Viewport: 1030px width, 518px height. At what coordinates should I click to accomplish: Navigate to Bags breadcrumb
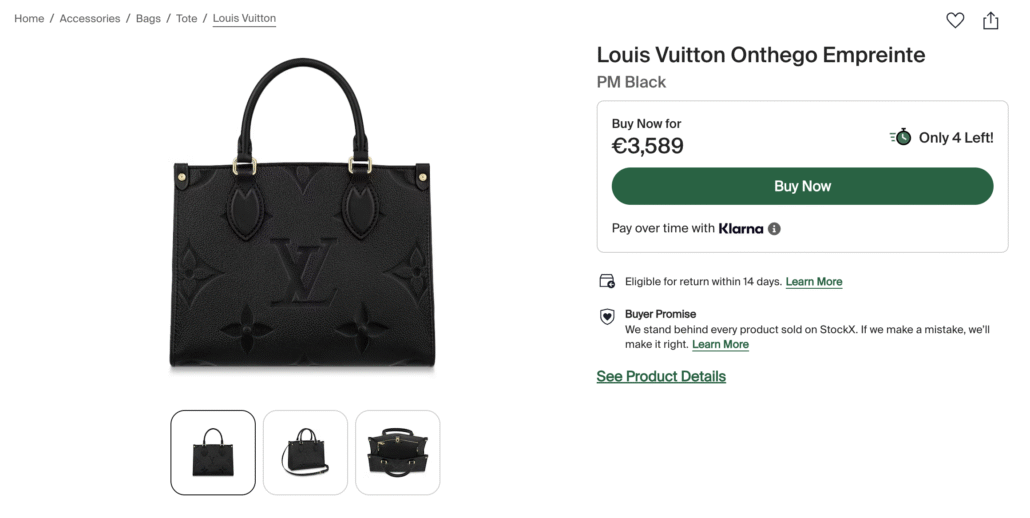pyautogui.click(x=148, y=18)
